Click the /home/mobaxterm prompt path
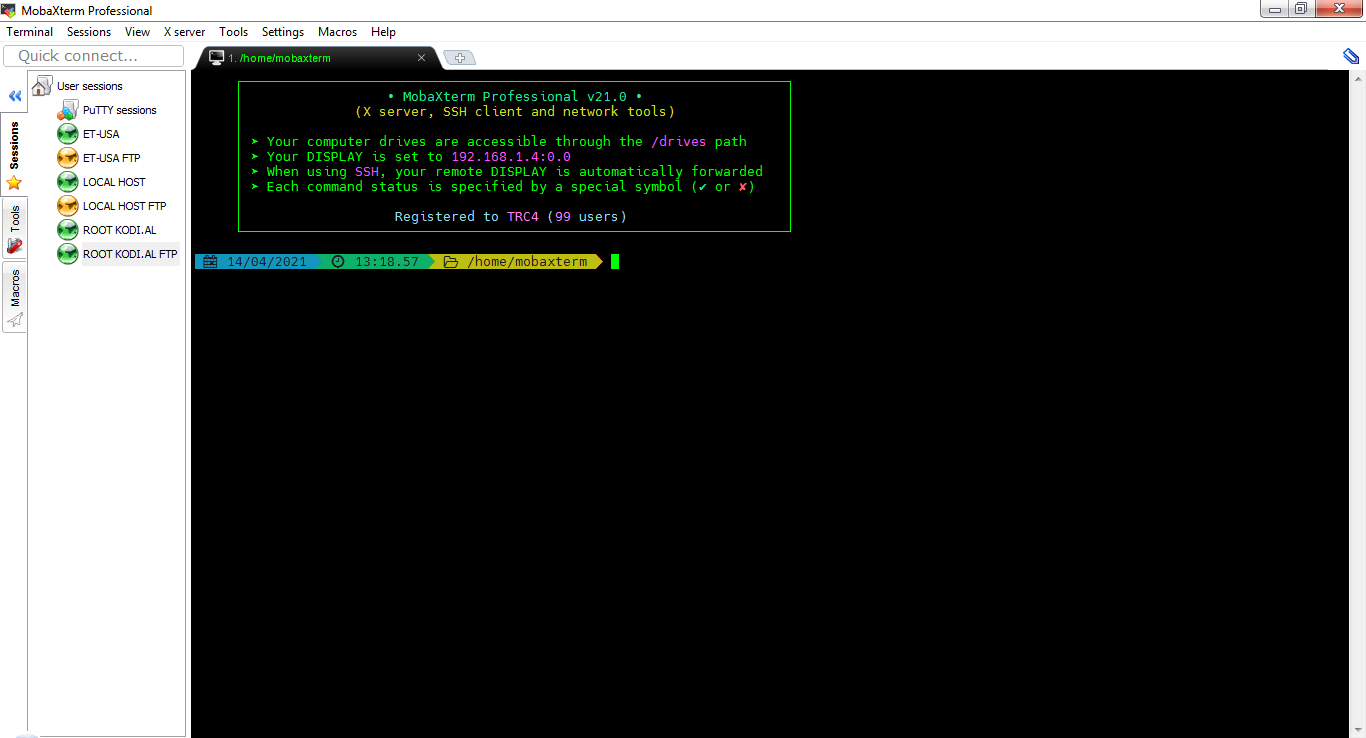The width and height of the screenshot is (1366, 738). click(x=527, y=262)
